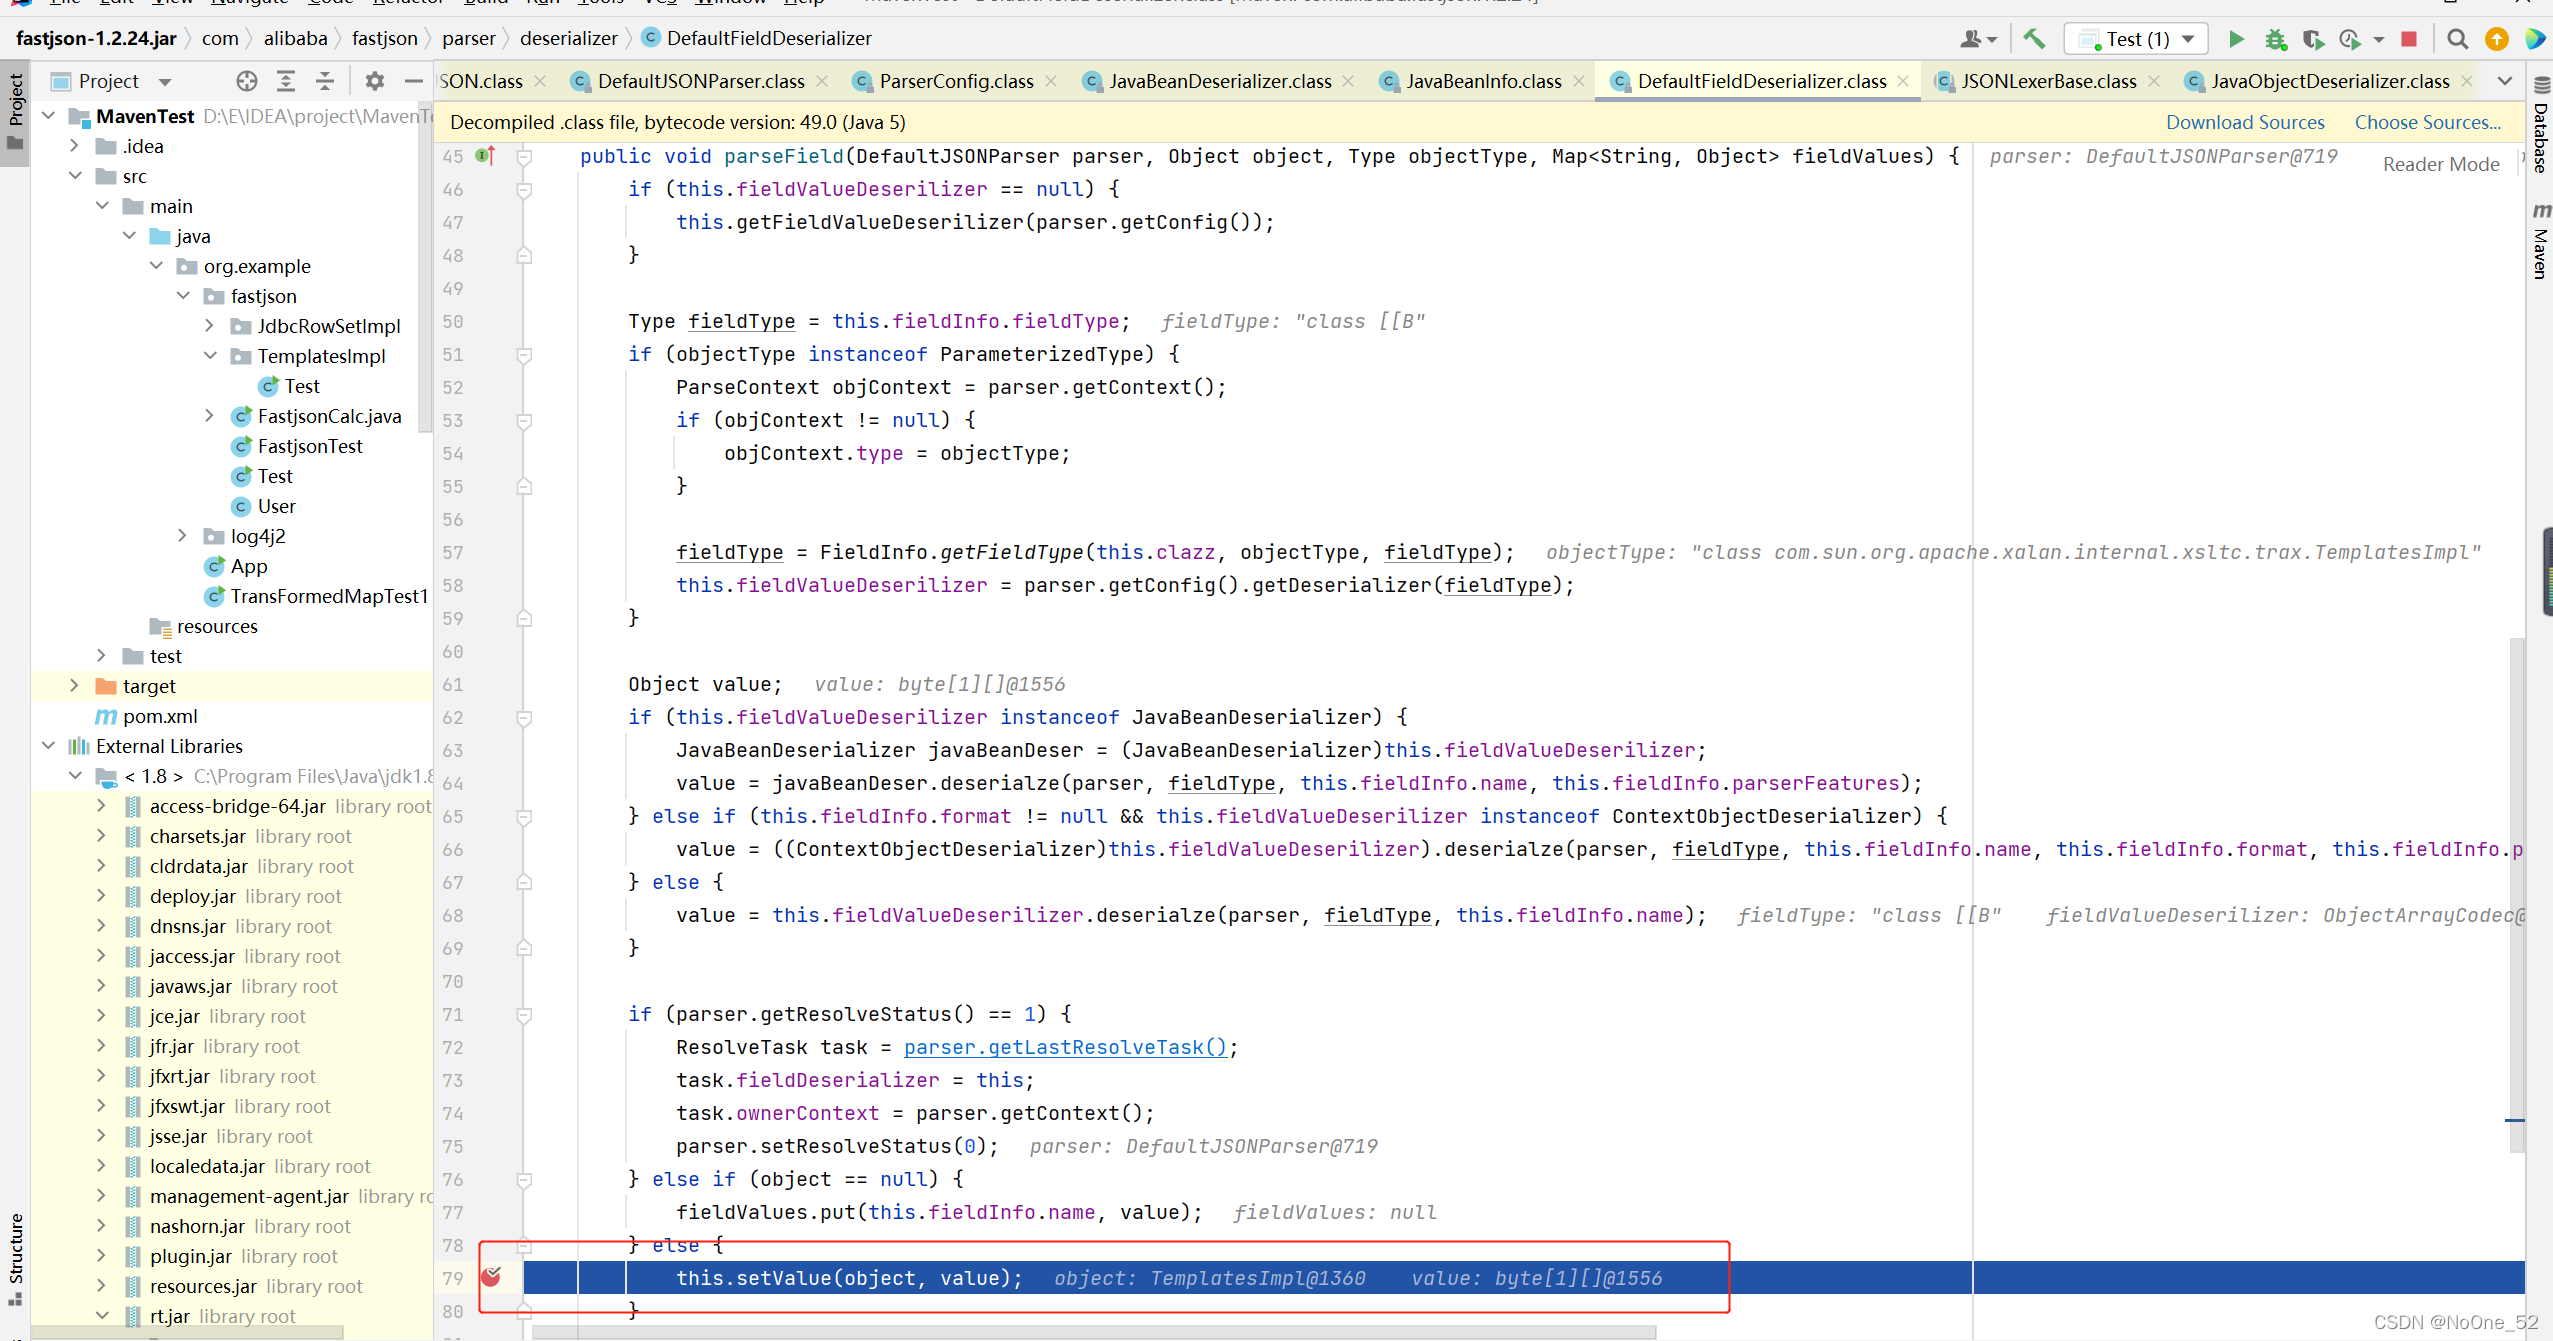2553x1341 pixels.
Task: Switch to ParserConfig.class tab
Action: [x=955, y=81]
